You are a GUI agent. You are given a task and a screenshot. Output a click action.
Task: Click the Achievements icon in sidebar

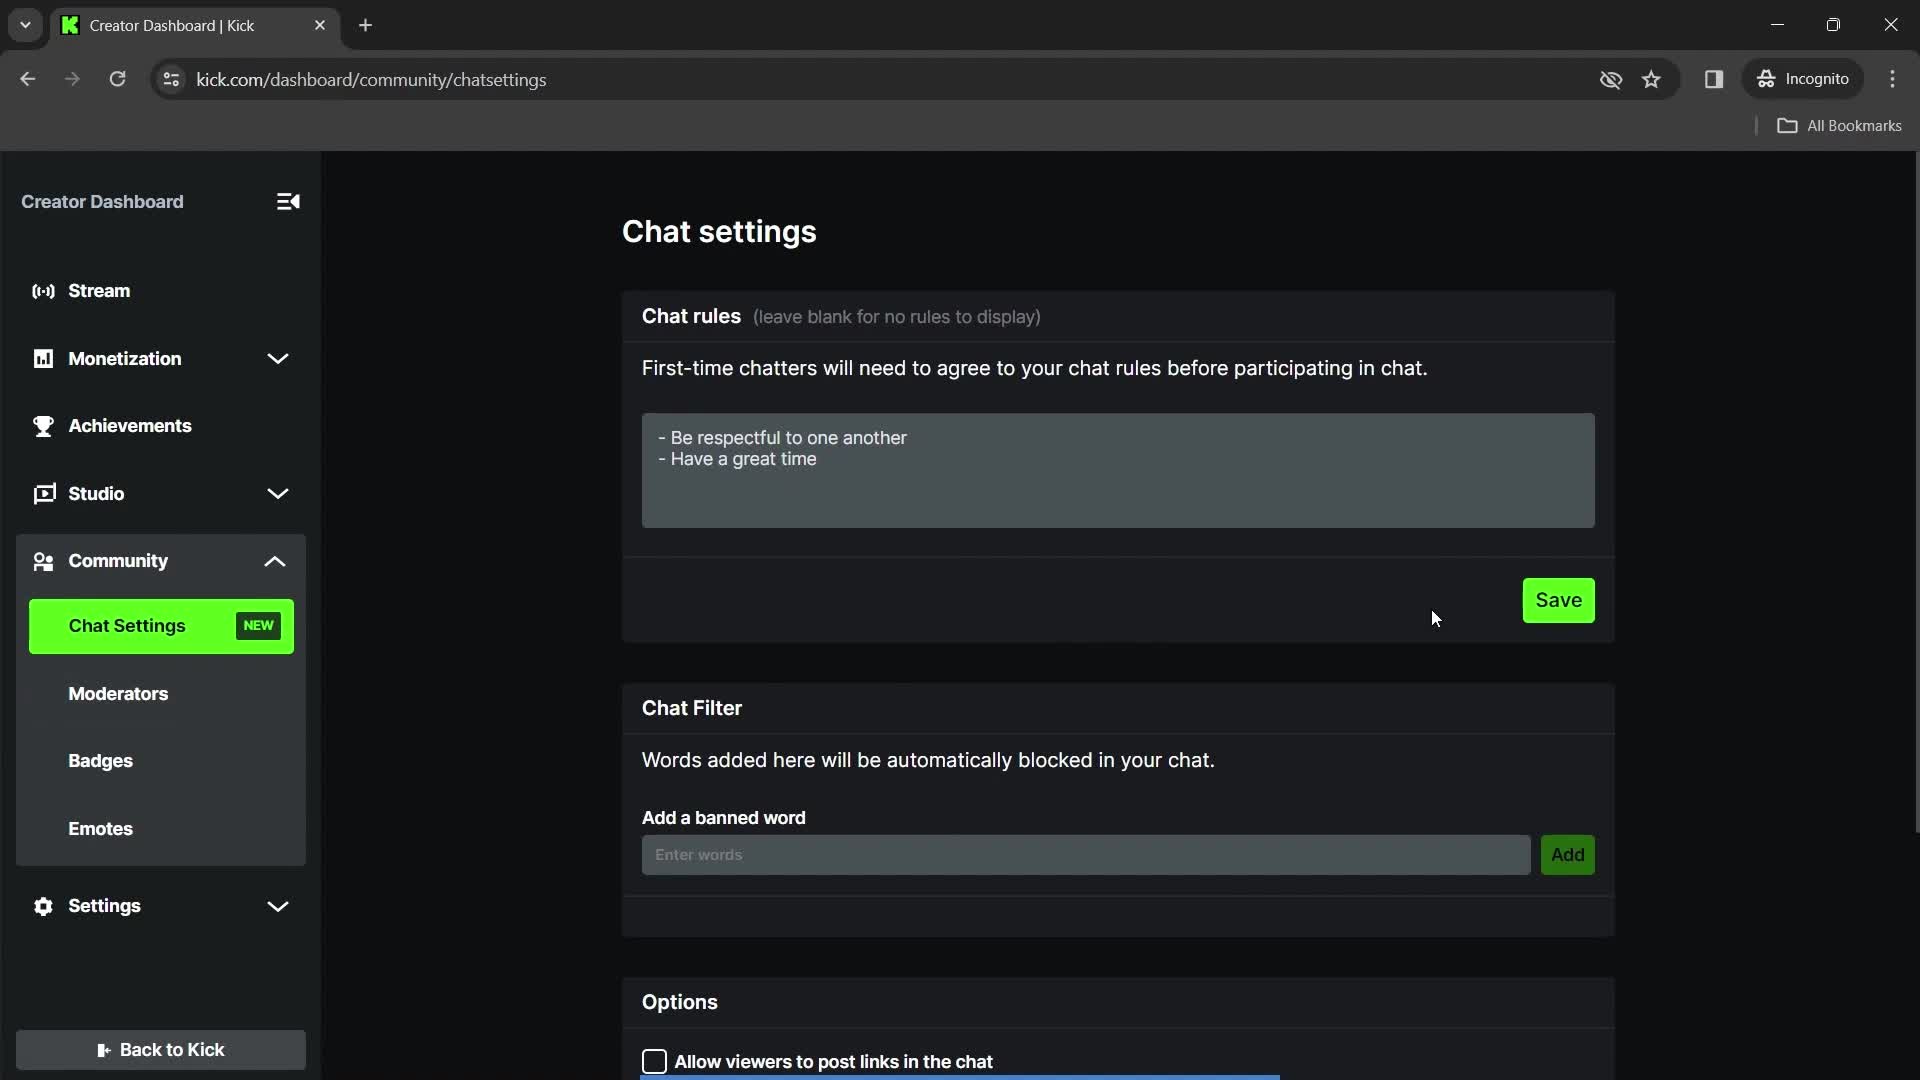click(x=44, y=425)
